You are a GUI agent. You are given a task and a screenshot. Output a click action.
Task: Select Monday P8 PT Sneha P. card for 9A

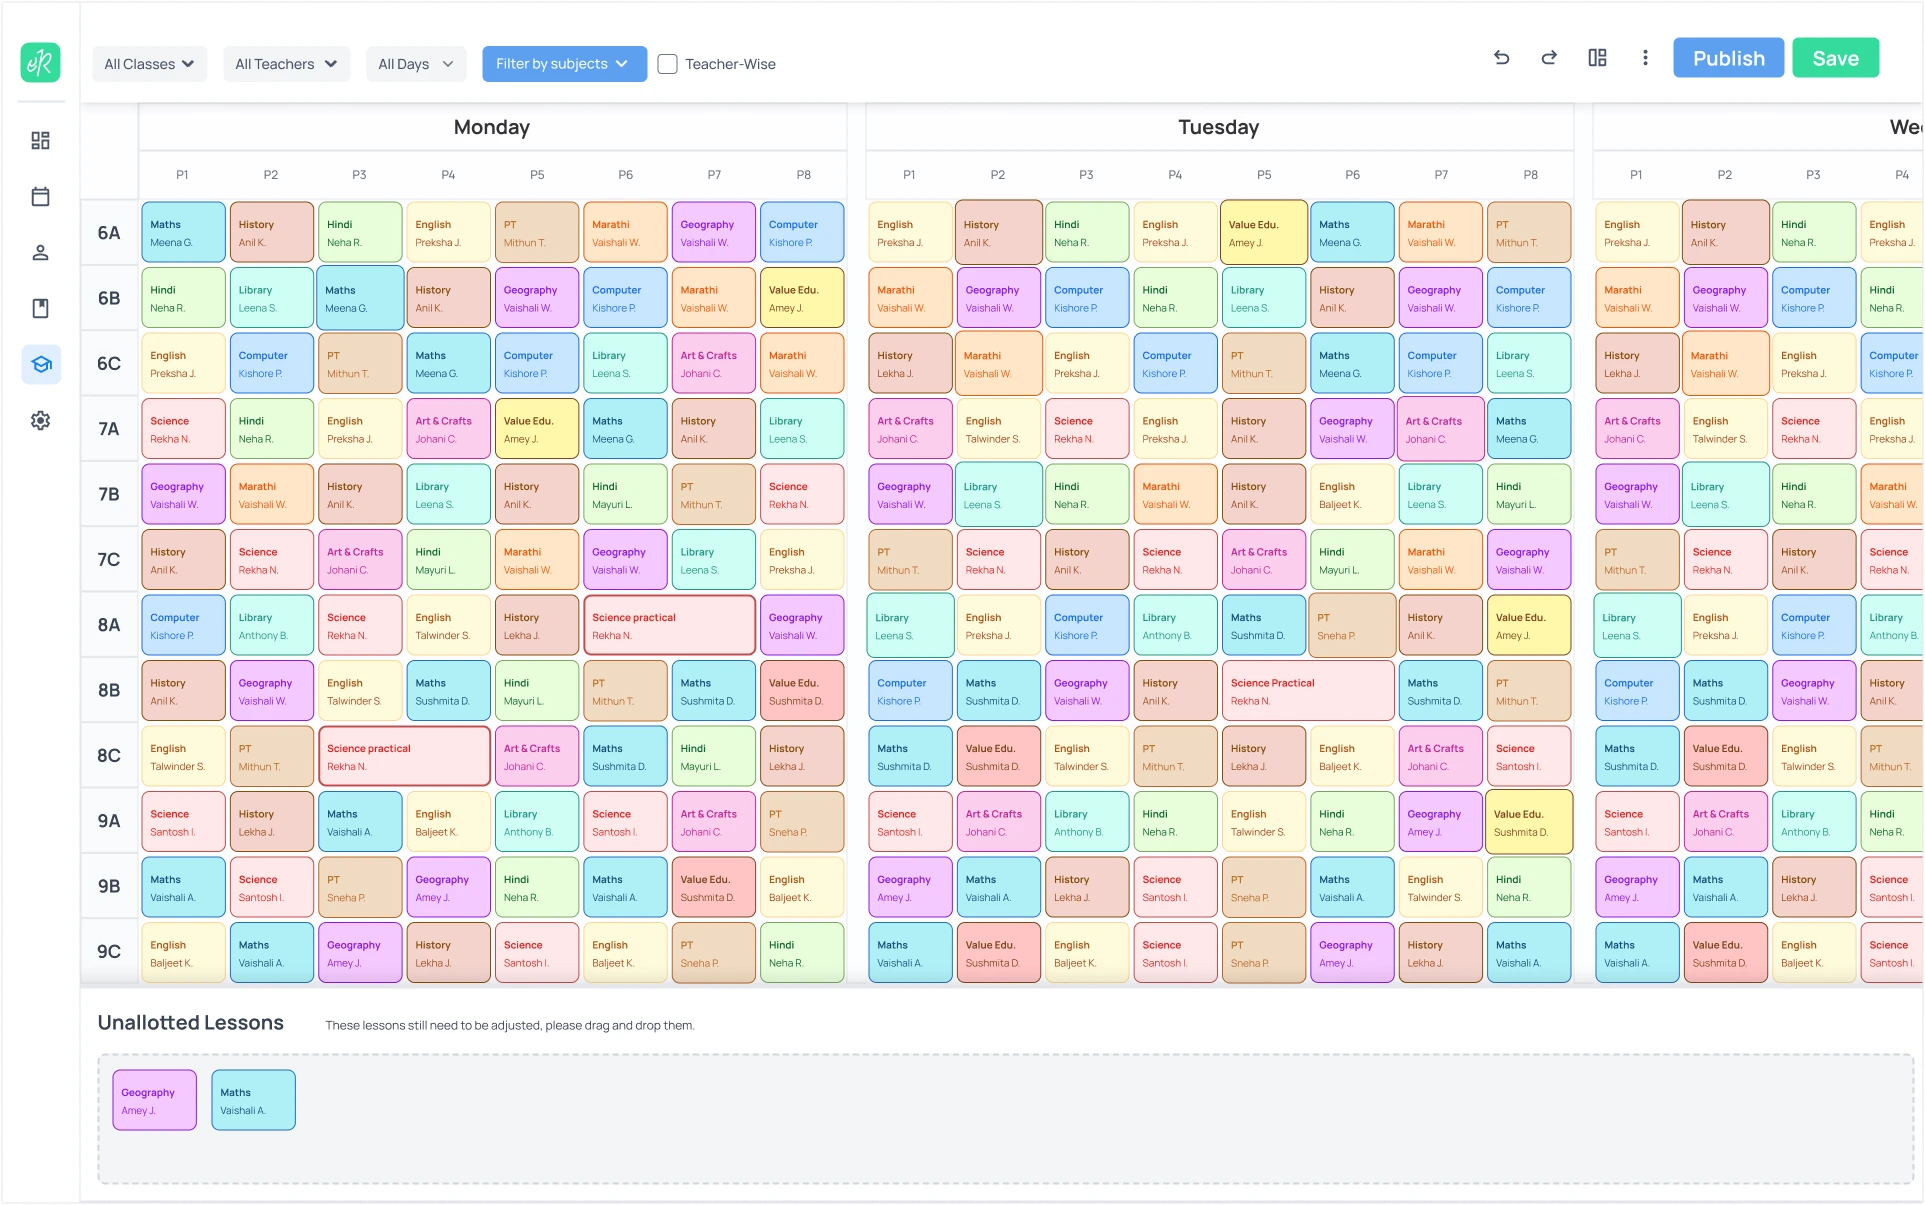802,822
